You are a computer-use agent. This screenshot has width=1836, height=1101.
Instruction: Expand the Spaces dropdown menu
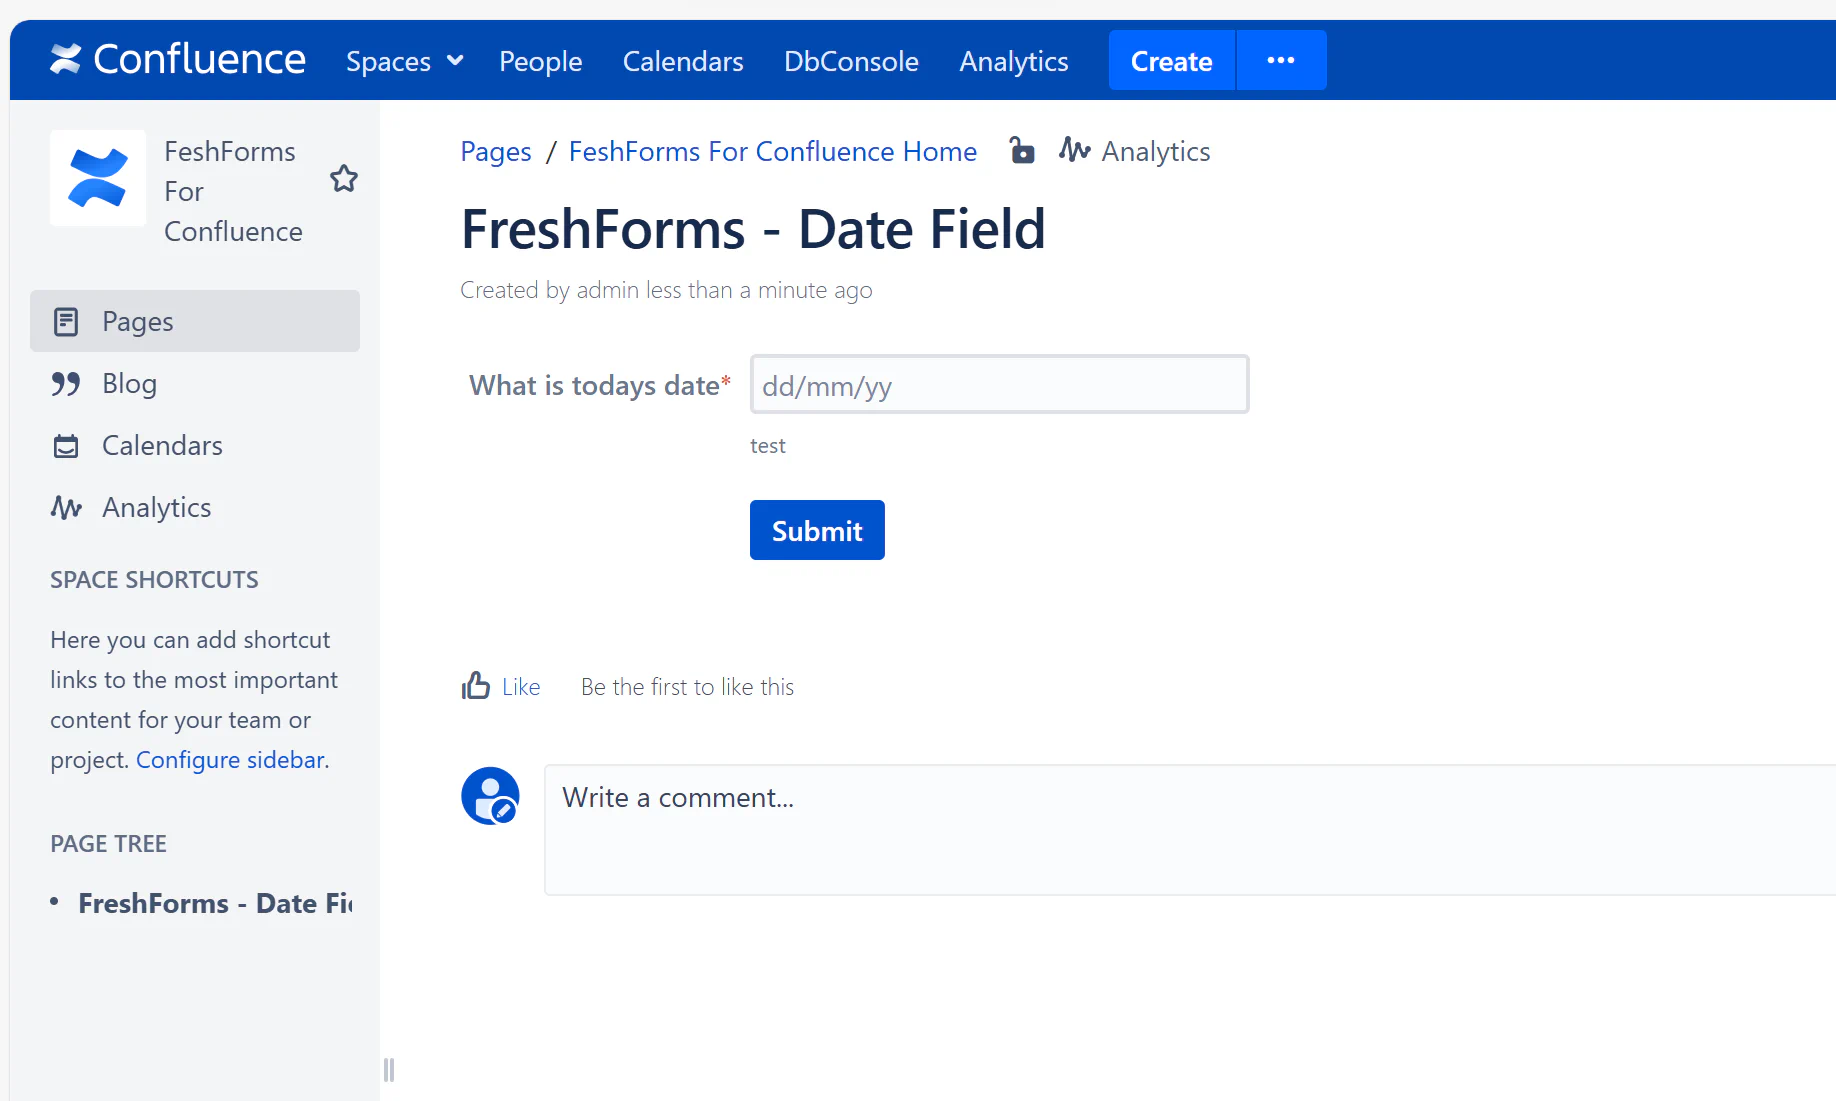405,61
